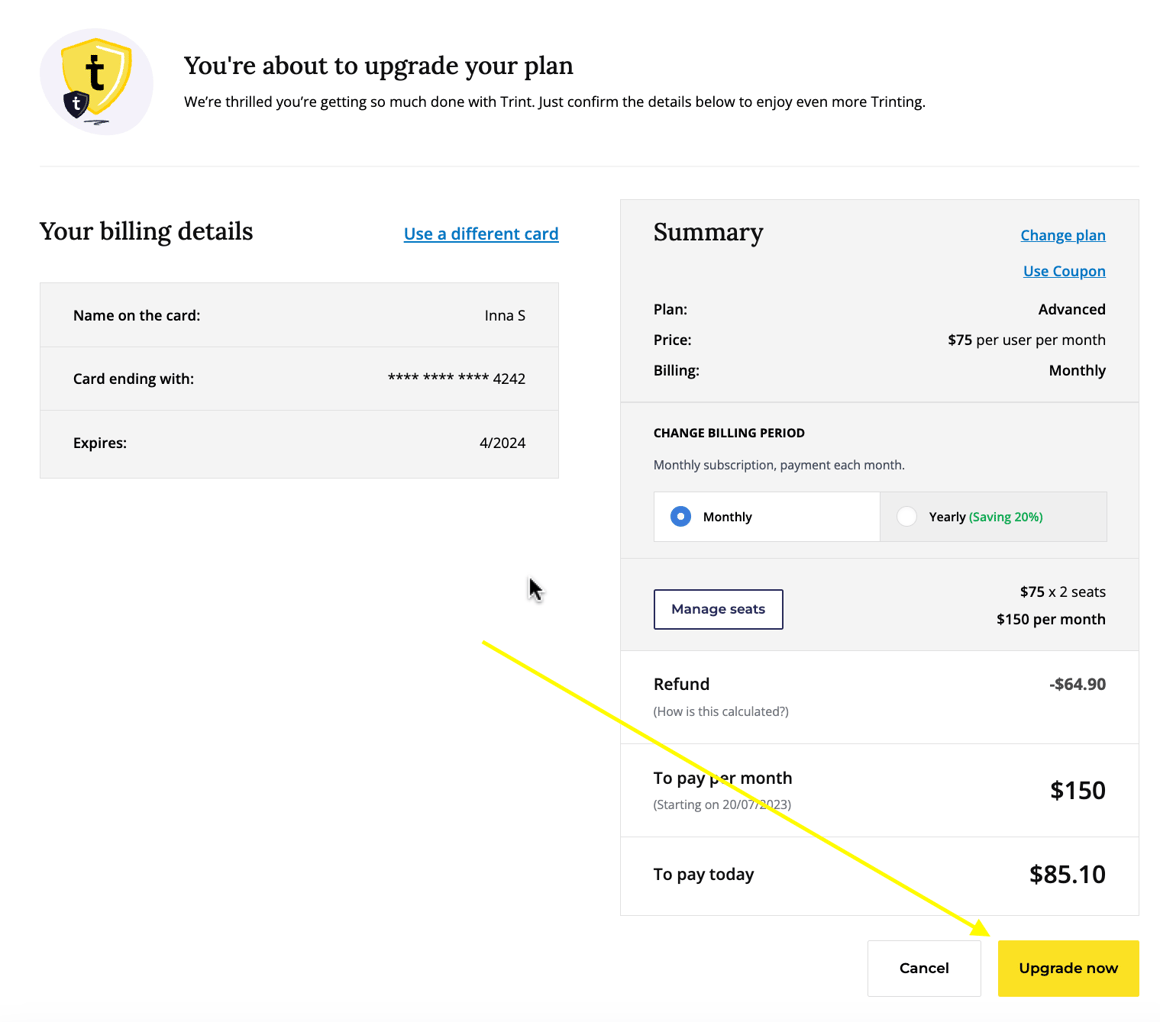Click the Manage seats button

718,609
